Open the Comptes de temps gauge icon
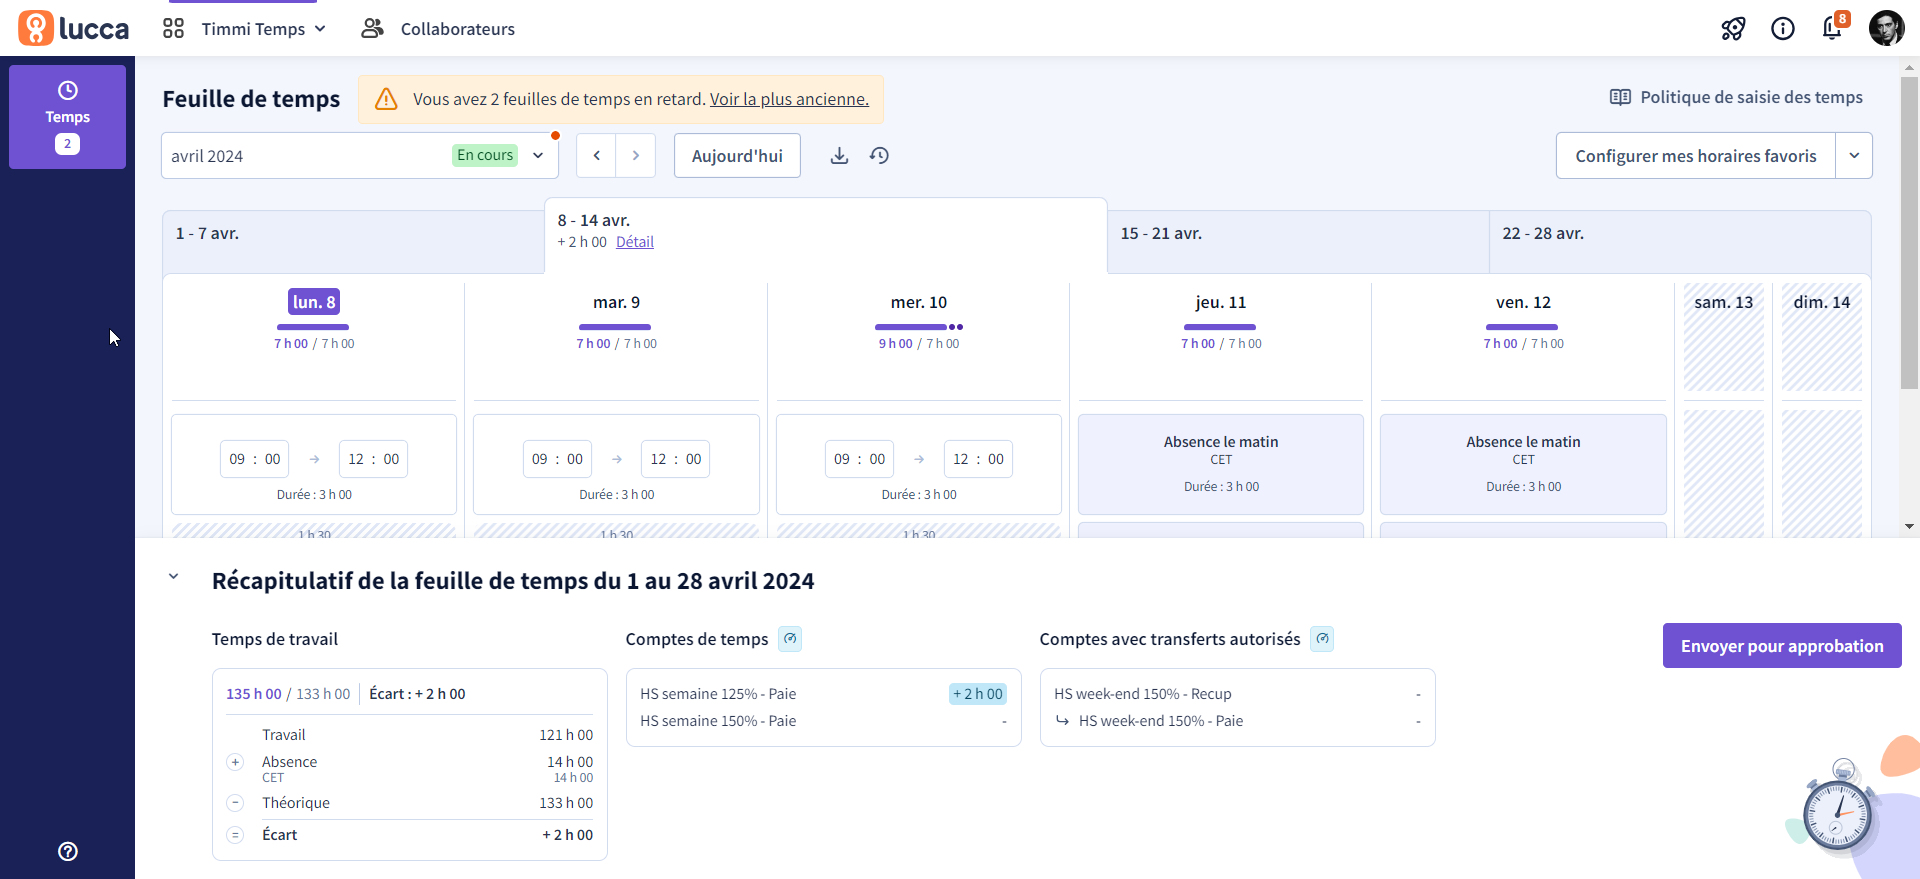The height and width of the screenshot is (879, 1920). [790, 639]
